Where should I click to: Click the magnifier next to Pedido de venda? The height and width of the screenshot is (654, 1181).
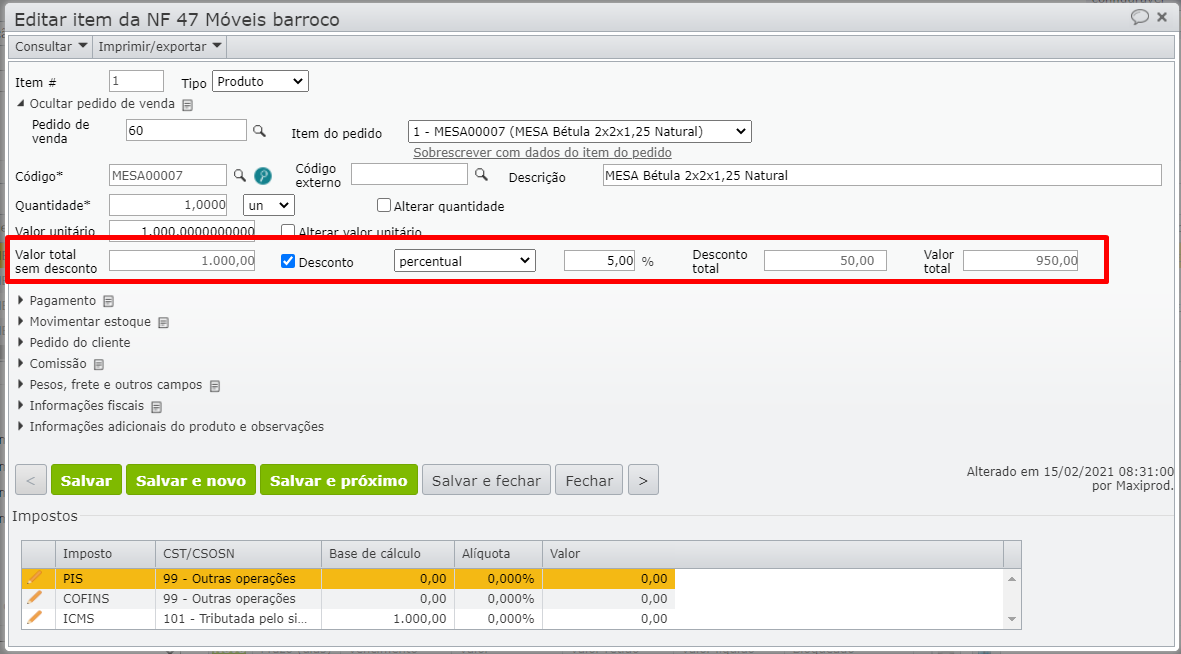[259, 131]
